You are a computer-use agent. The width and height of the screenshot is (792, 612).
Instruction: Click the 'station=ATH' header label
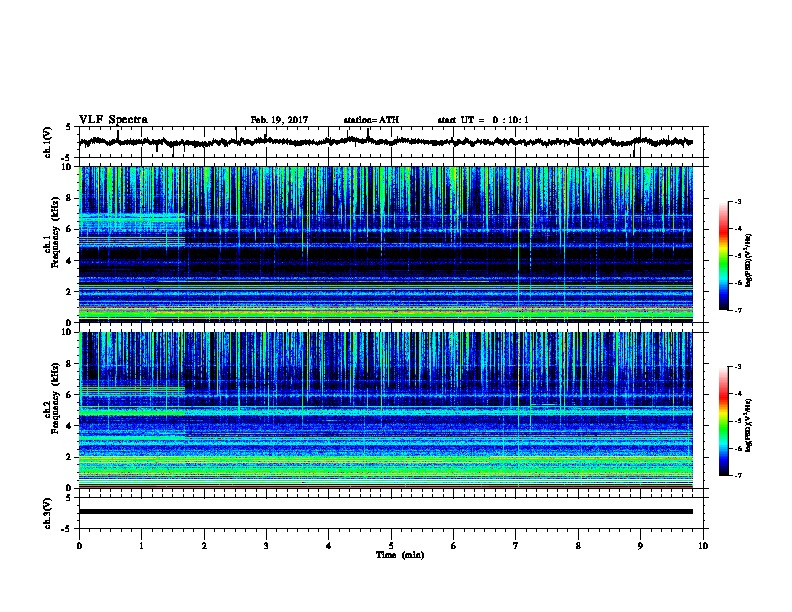[371, 120]
